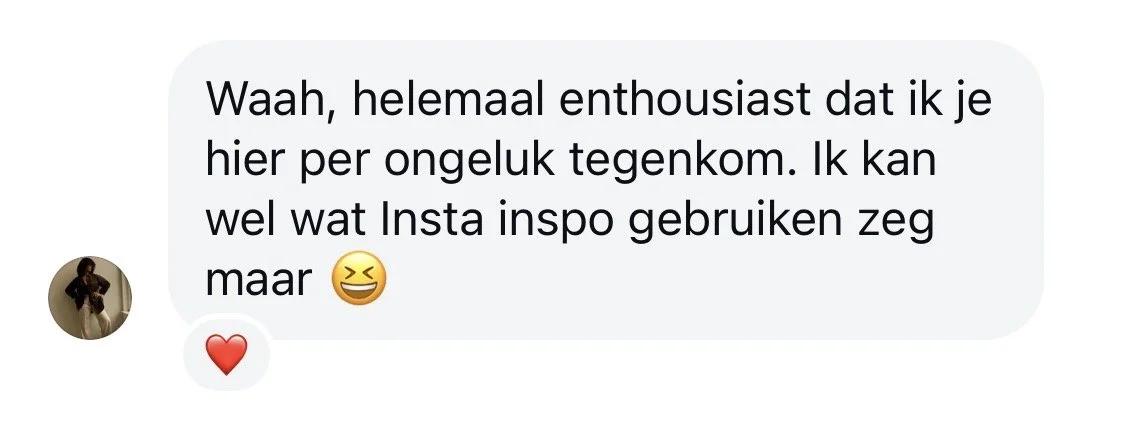Click the word "helemaal" in first line
The width and height of the screenshot is (1145, 426).
[x=448, y=101]
